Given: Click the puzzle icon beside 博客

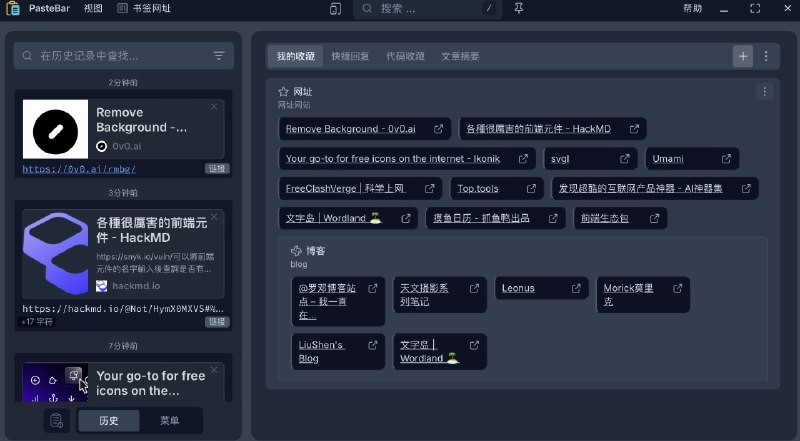Looking at the screenshot, I should click(296, 251).
